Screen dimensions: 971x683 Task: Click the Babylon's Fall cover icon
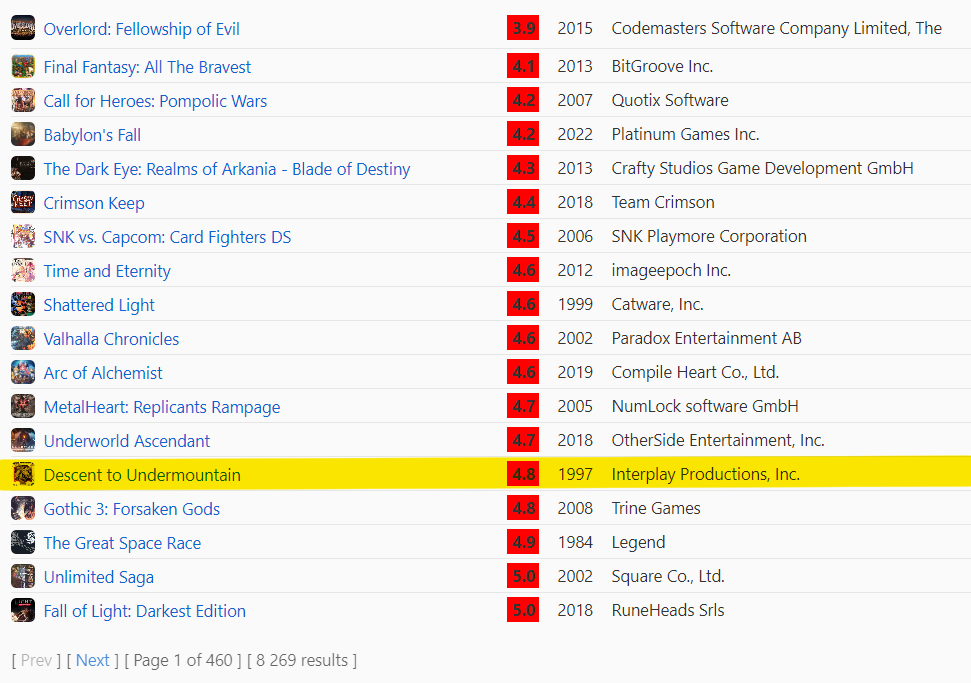[23, 134]
